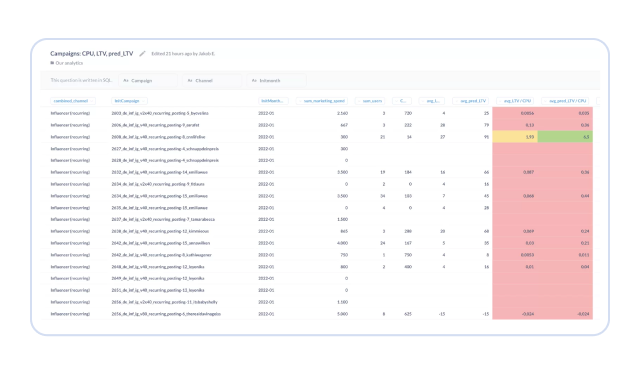Open the truncated 'avg_L...' column header
The height and width of the screenshot is (366, 640).
[x=431, y=101]
